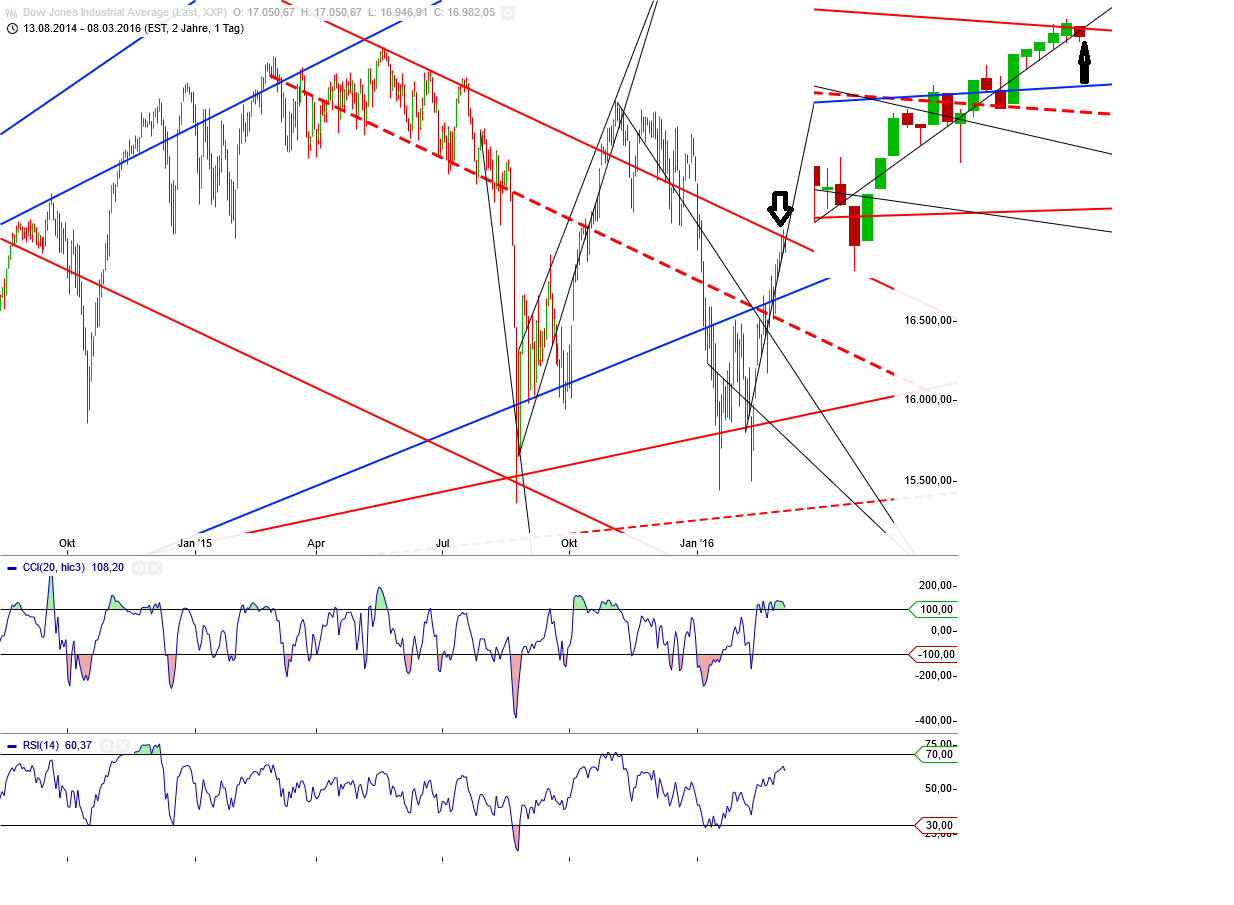Click the hollow down arrow annotation
1234x905 pixels.
pos(780,208)
